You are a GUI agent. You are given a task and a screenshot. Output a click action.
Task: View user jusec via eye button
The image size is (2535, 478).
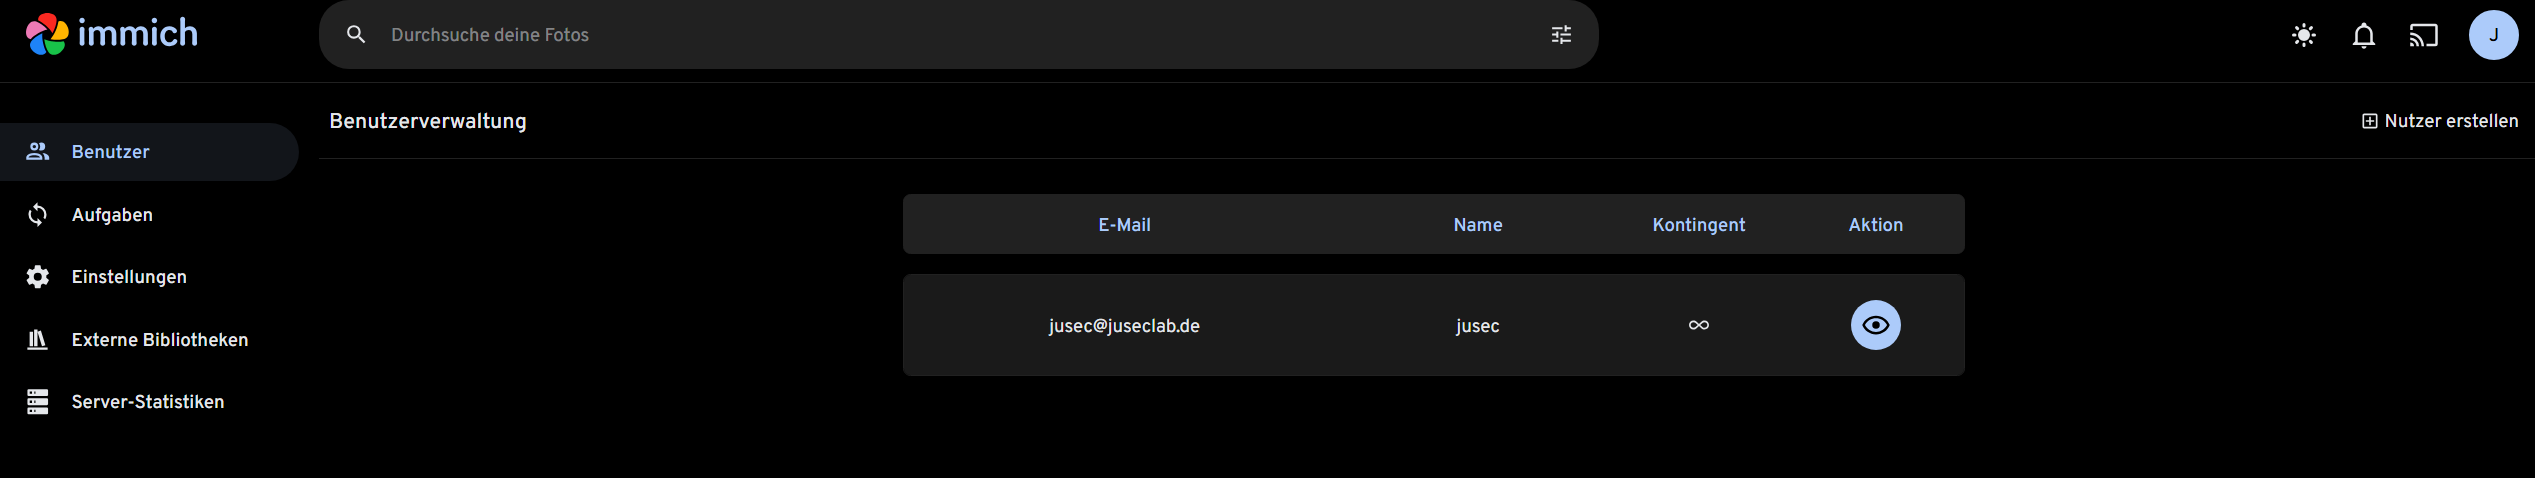(1876, 325)
